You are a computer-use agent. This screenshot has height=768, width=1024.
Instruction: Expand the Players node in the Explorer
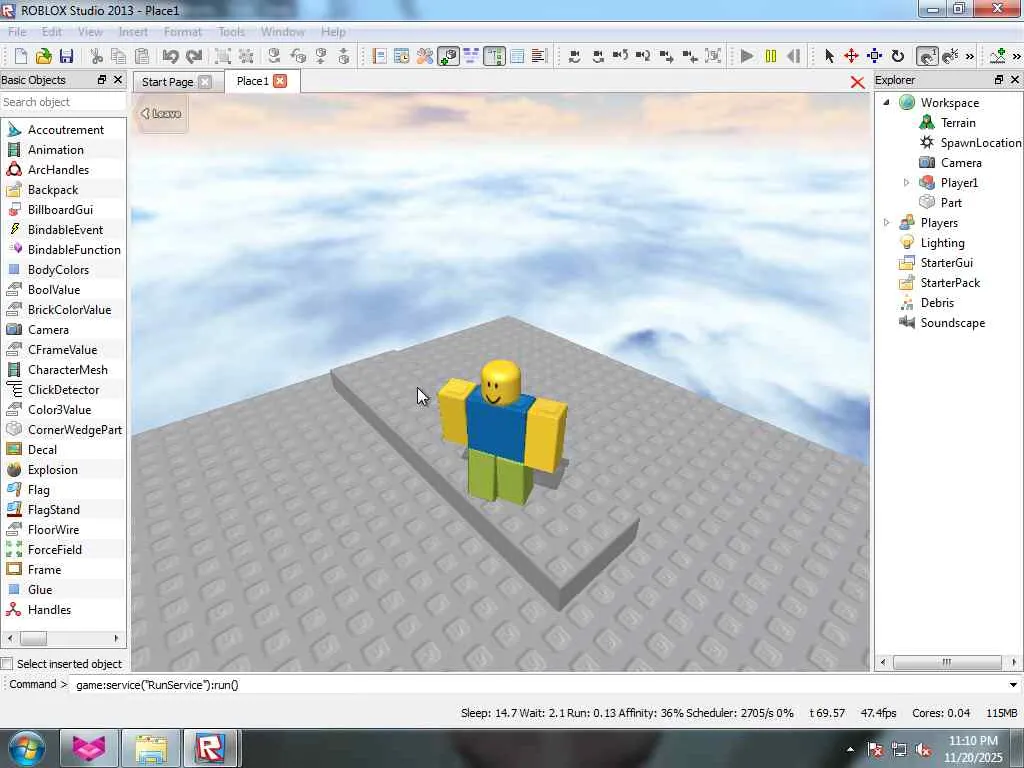coord(886,223)
